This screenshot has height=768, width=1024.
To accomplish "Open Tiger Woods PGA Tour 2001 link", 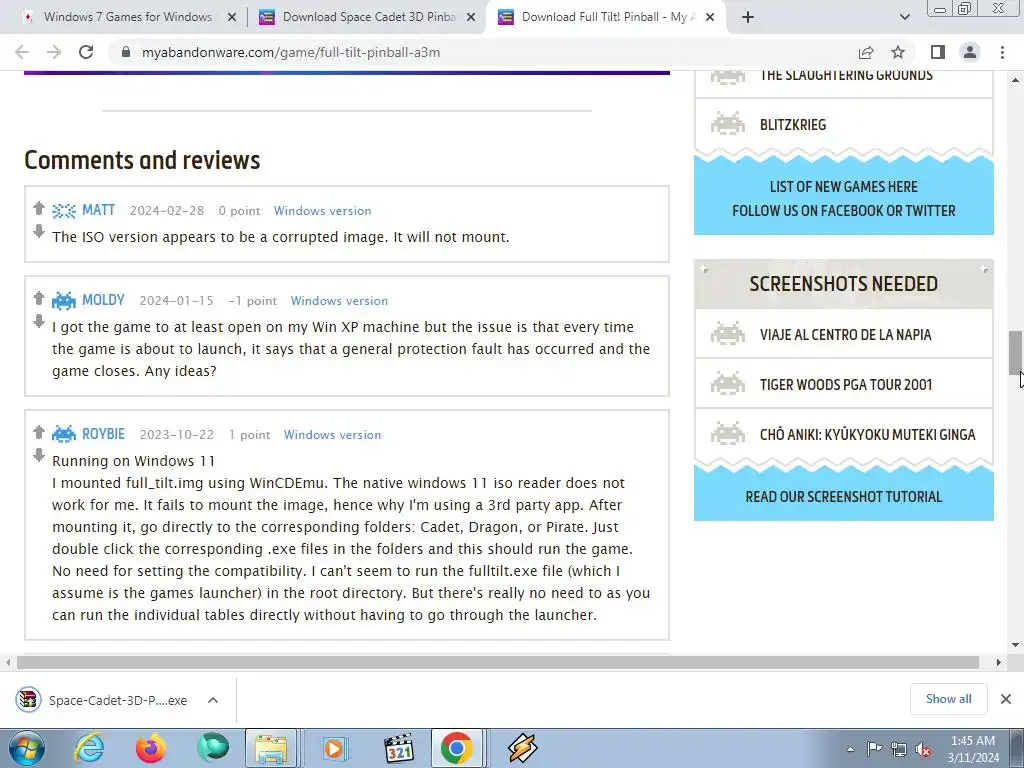I will [x=846, y=385].
